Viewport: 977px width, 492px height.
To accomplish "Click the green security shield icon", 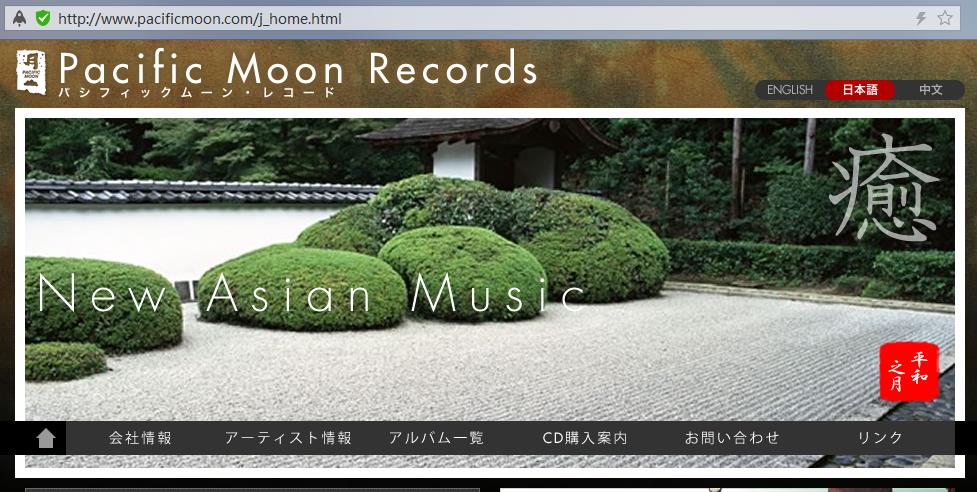I will [43, 18].
